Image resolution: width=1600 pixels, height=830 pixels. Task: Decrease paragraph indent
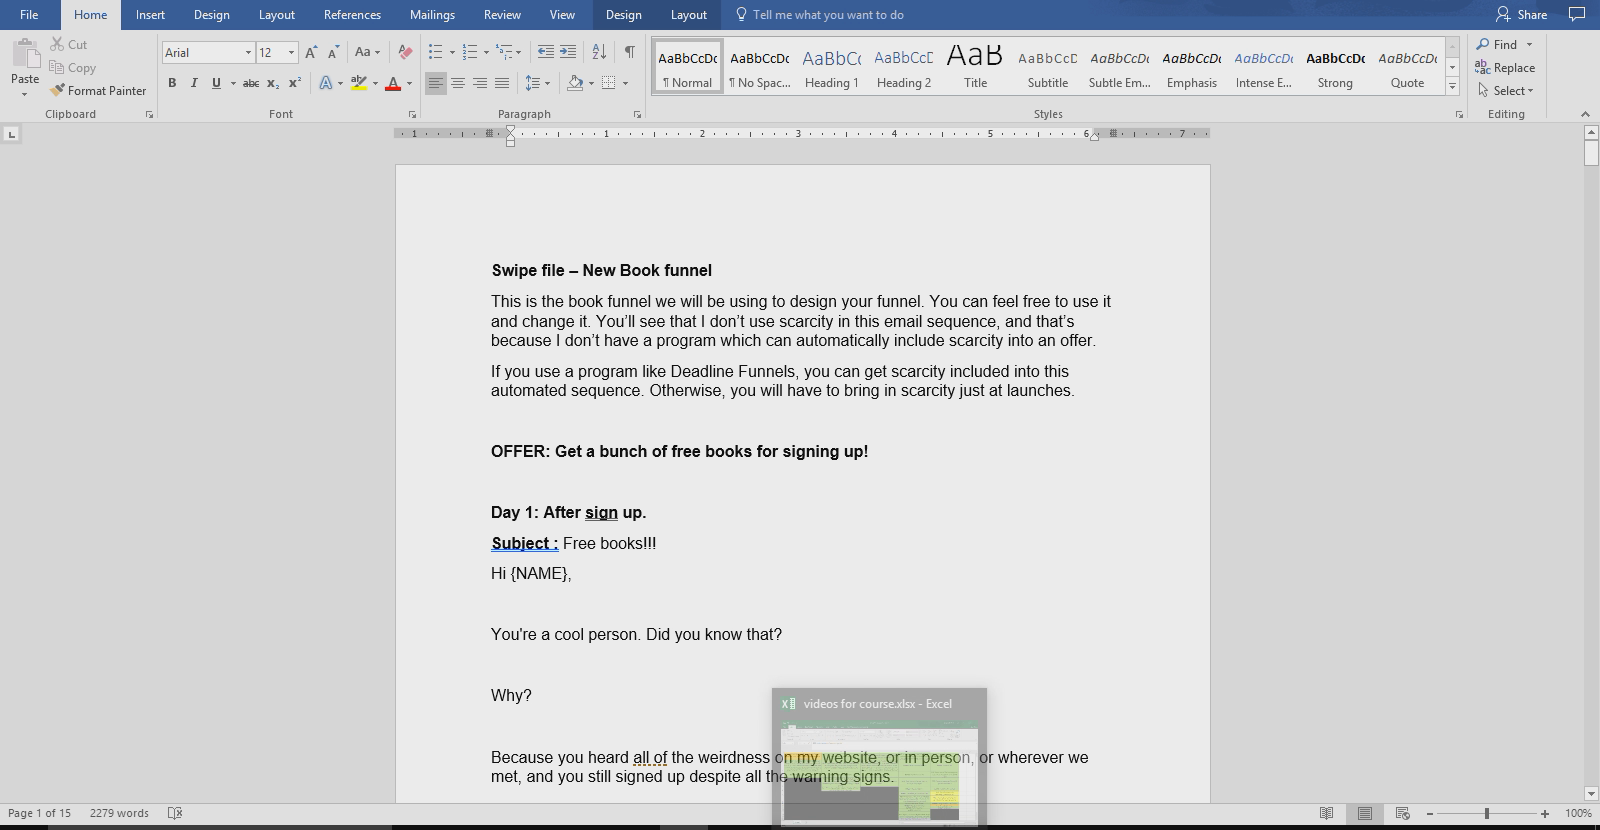click(x=545, y=52)
